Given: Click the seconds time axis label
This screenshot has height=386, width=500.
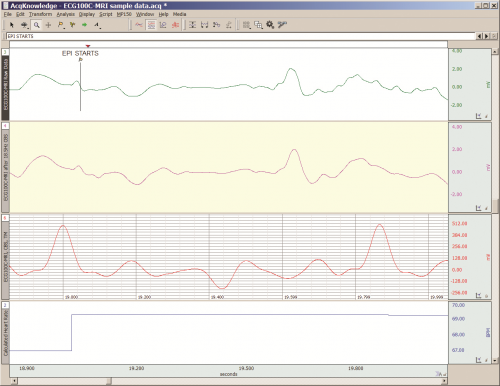Looking at the screenshot, I should [x=229, y=374].
